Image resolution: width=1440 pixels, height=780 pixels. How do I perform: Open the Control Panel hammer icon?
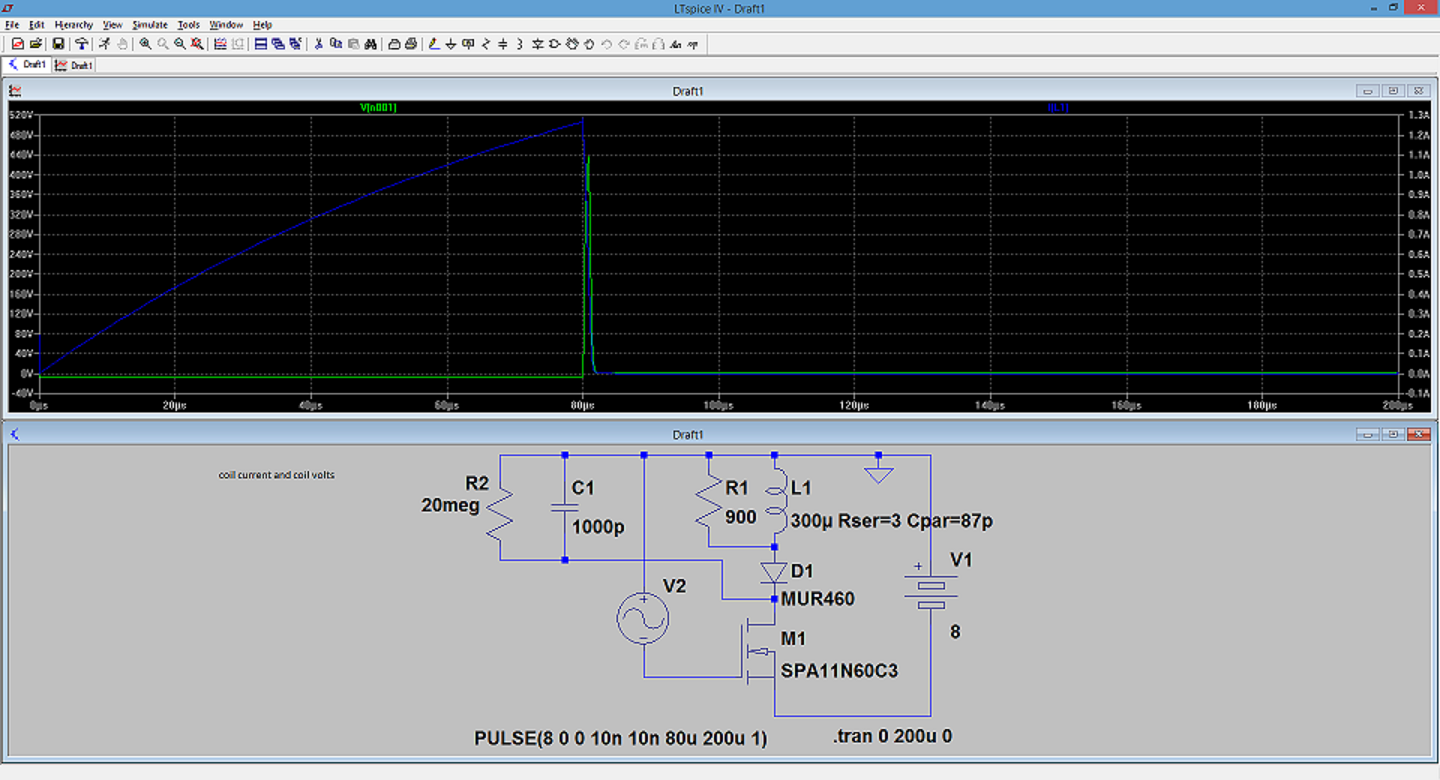click(x=81, y=44)
